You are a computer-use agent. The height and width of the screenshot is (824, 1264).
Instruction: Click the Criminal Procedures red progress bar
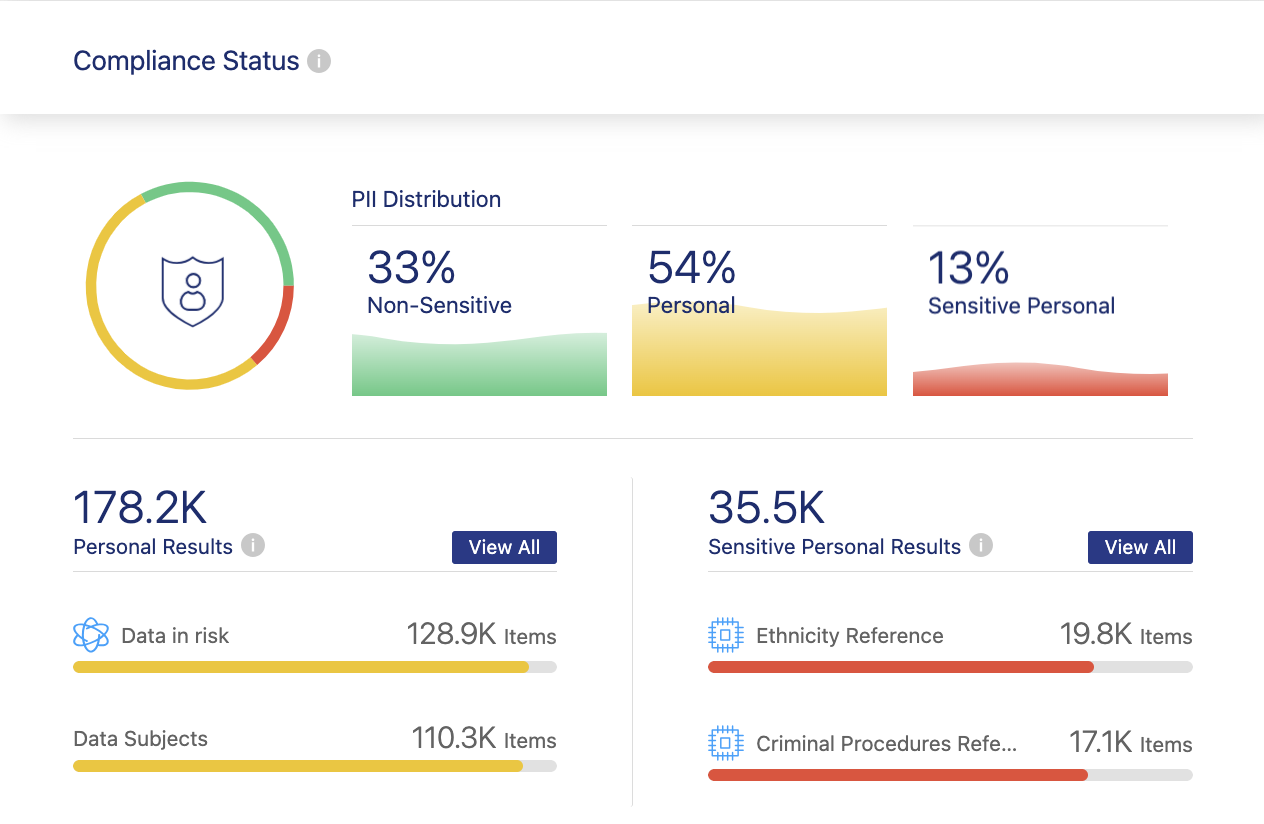coord(949,775)
